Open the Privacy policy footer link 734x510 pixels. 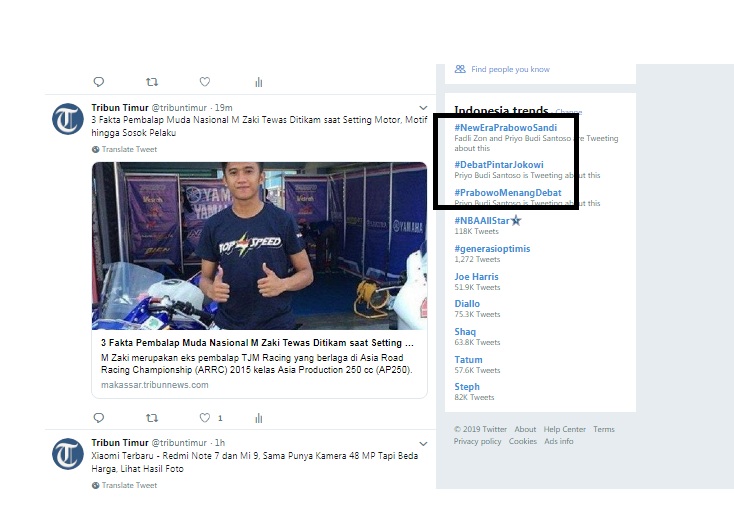pyautogui.click(x=477, y=441)
